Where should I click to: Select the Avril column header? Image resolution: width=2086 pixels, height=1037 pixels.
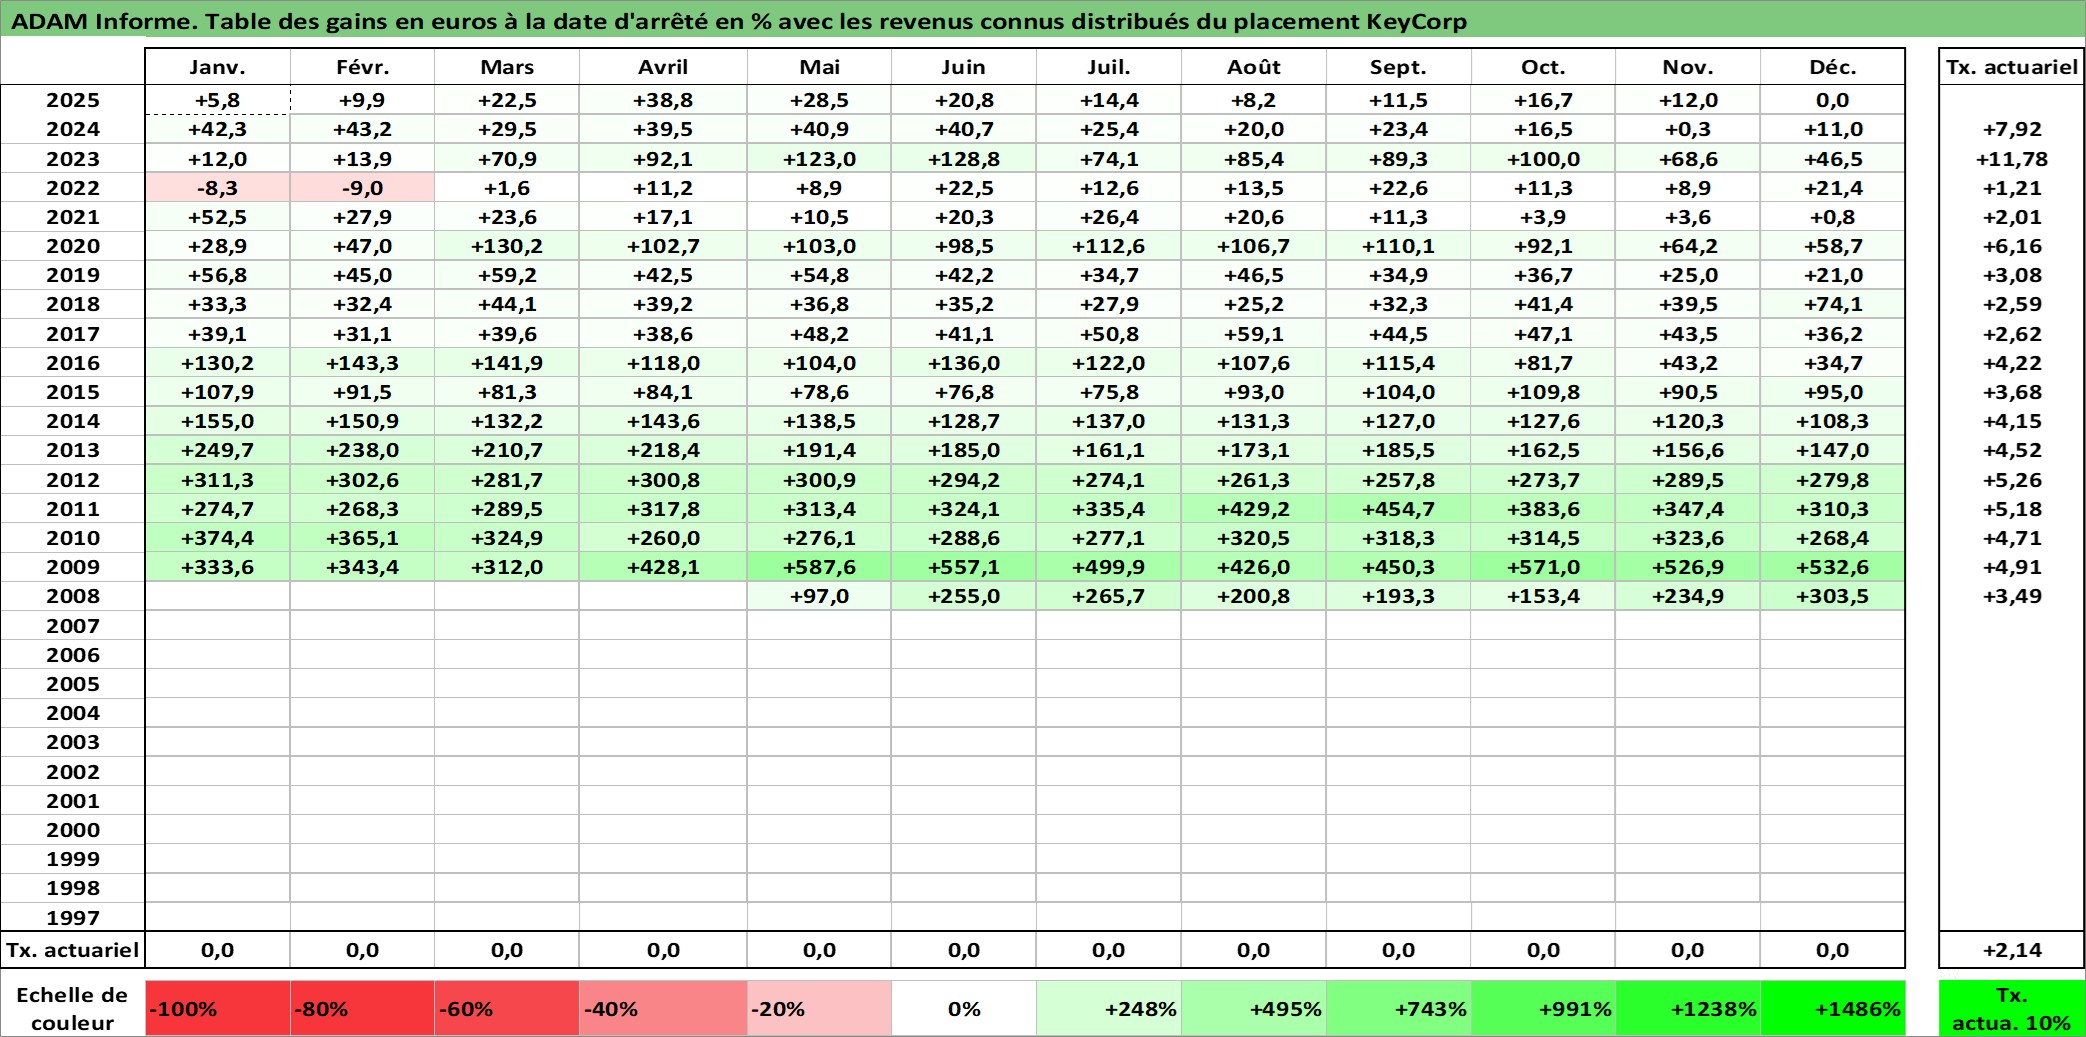click(x=663, y=67)
